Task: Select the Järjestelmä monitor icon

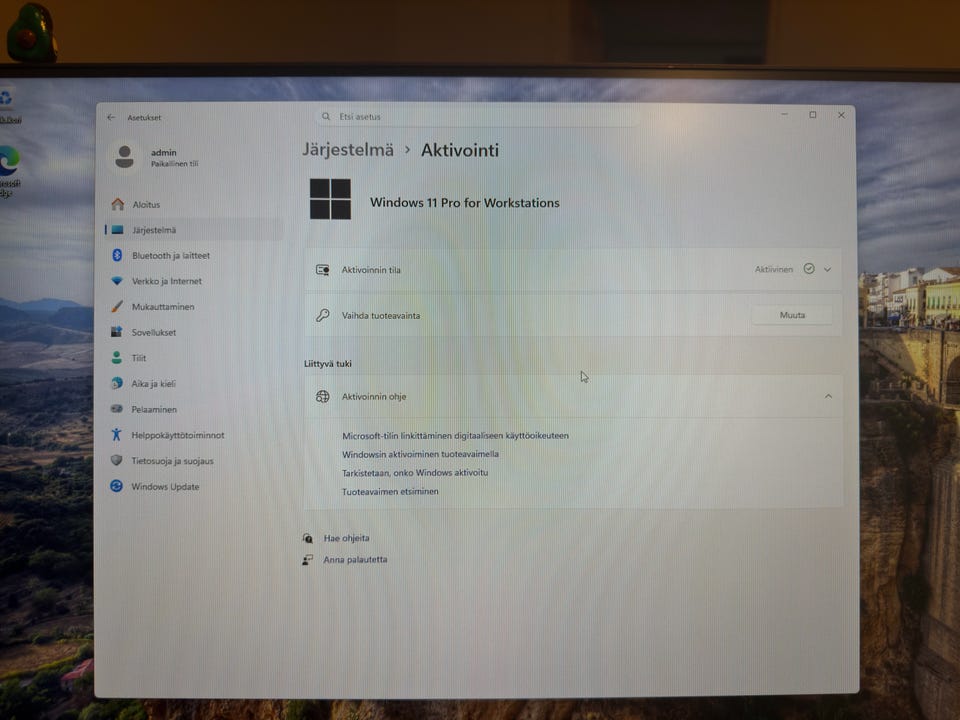Action: [118, 230]
